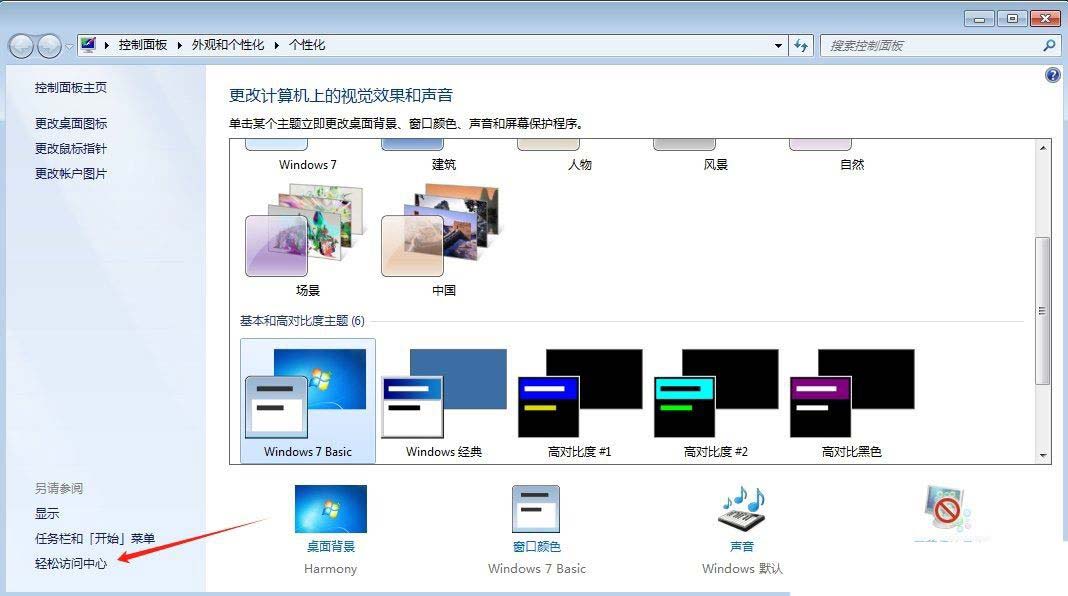Click the blue help question mark icon
This screenshot has width=1068, height=596.
tap(1052, 75)
